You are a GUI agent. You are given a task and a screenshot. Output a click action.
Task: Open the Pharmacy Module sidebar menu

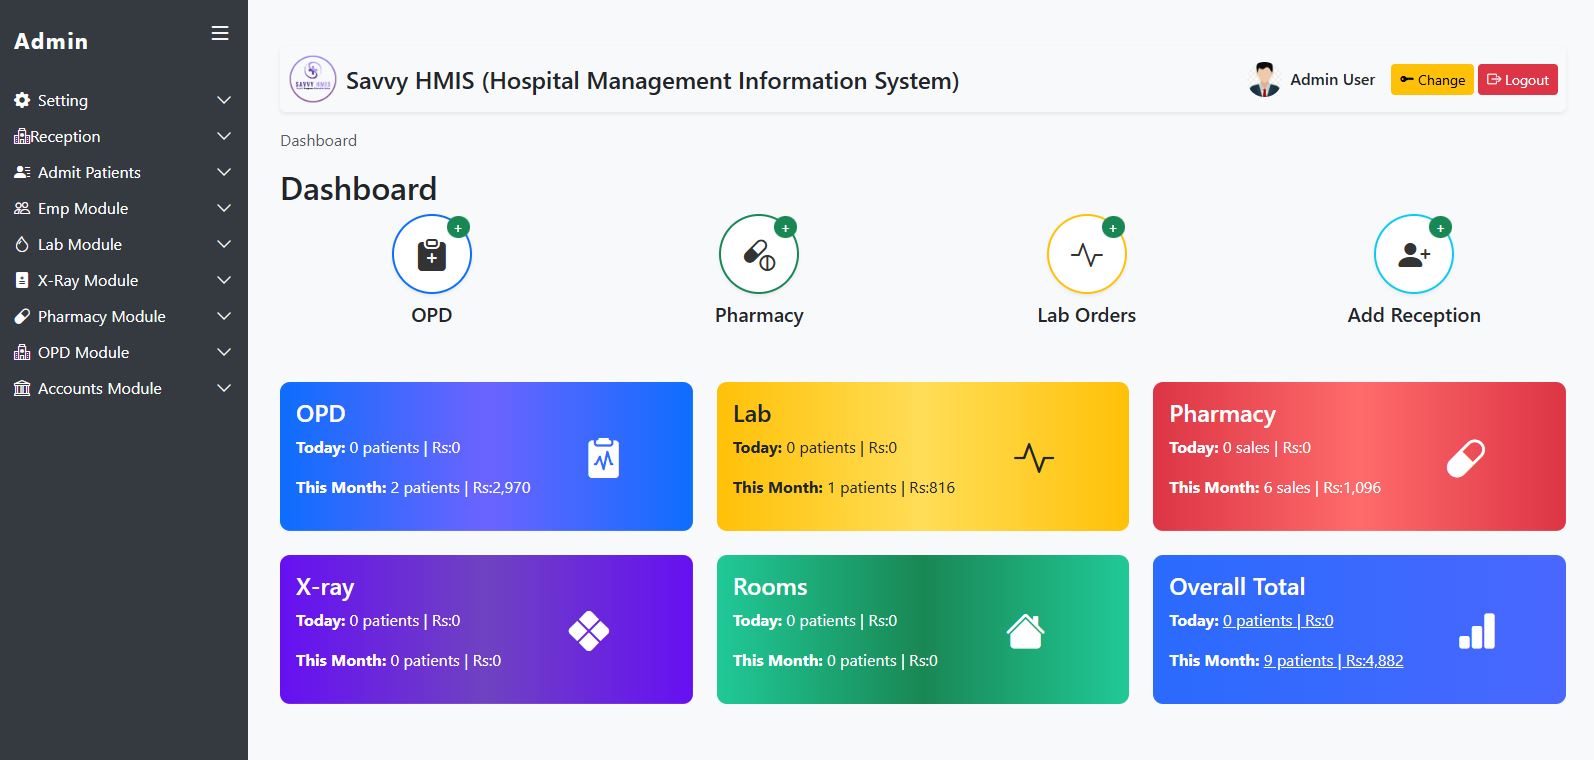coord(101,316)
